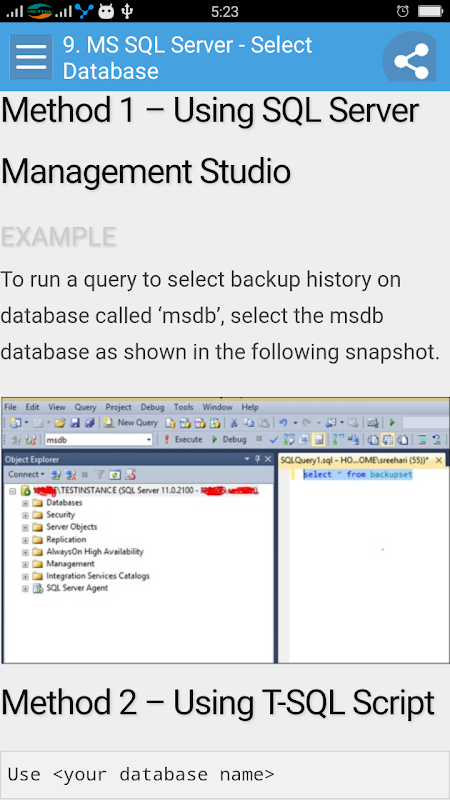Select SQL Server Agent tree item
The height and width of the screenshot is (800, 450).
[x=77, y=588]
